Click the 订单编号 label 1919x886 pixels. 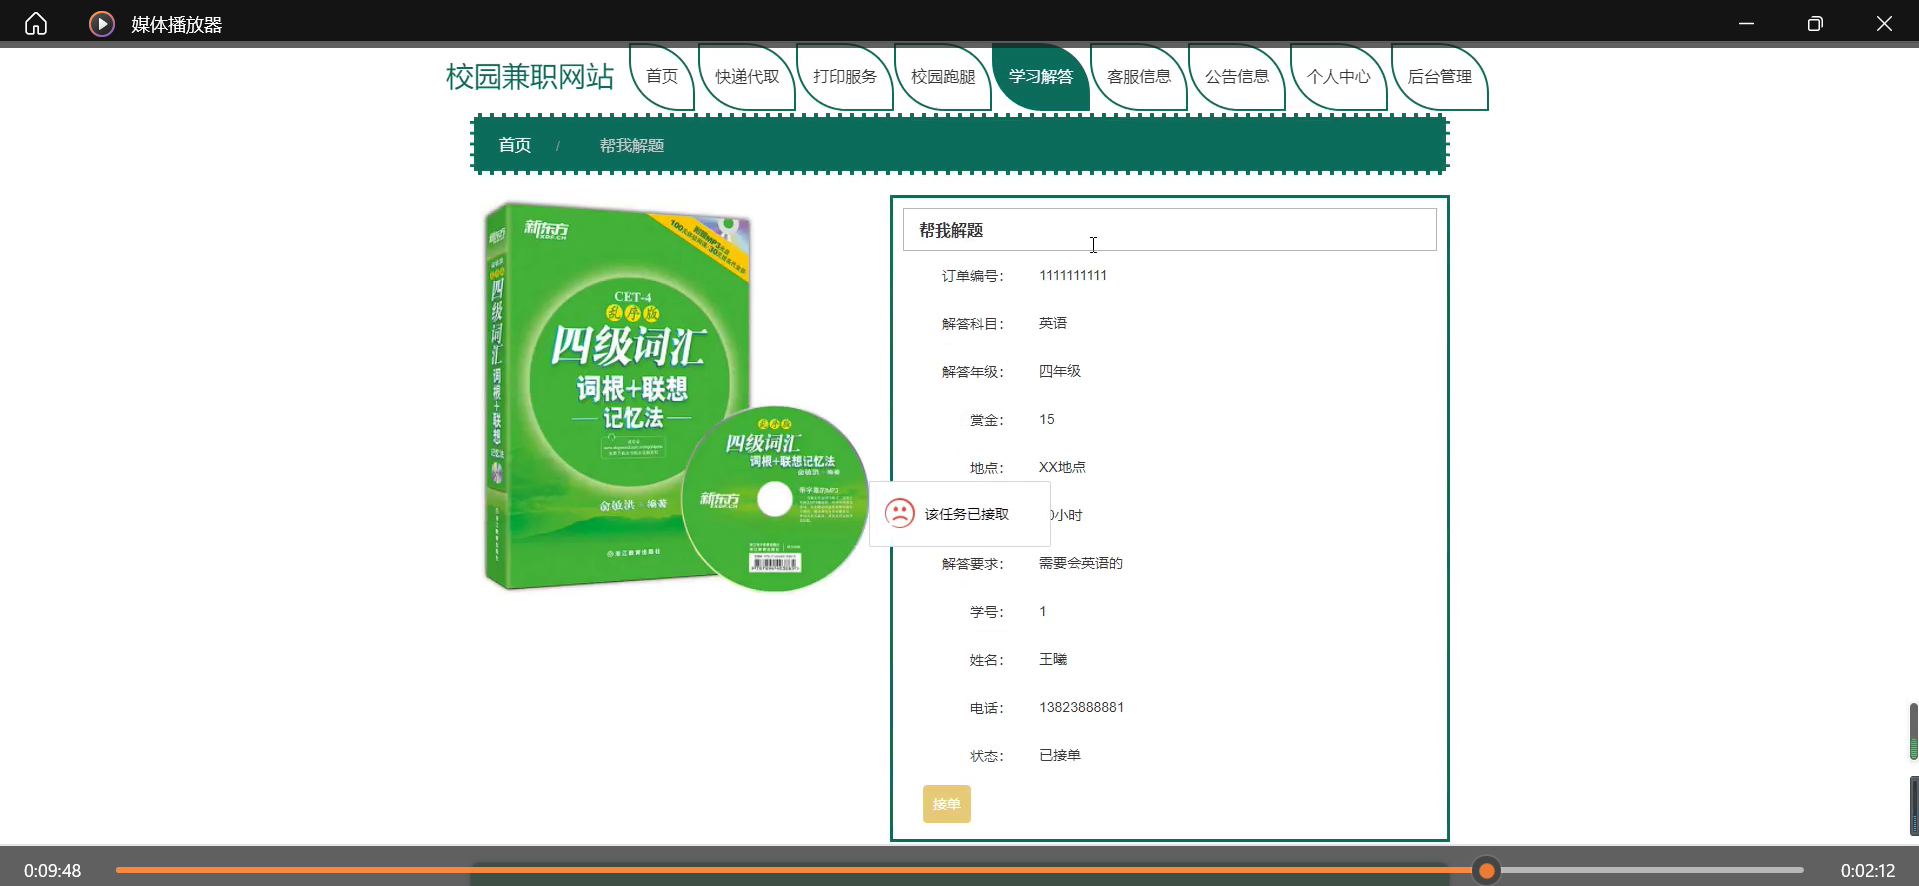tap(972, 276)
